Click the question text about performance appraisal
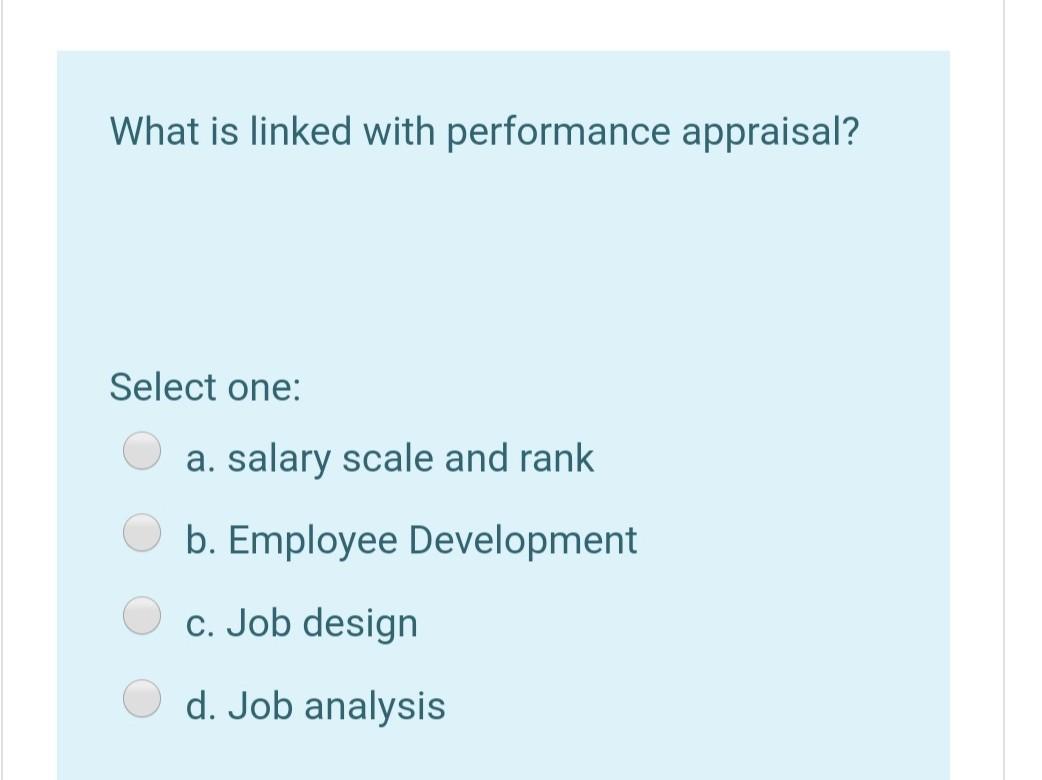Viewport: 1042px width, 780px height. coord(483,131)
